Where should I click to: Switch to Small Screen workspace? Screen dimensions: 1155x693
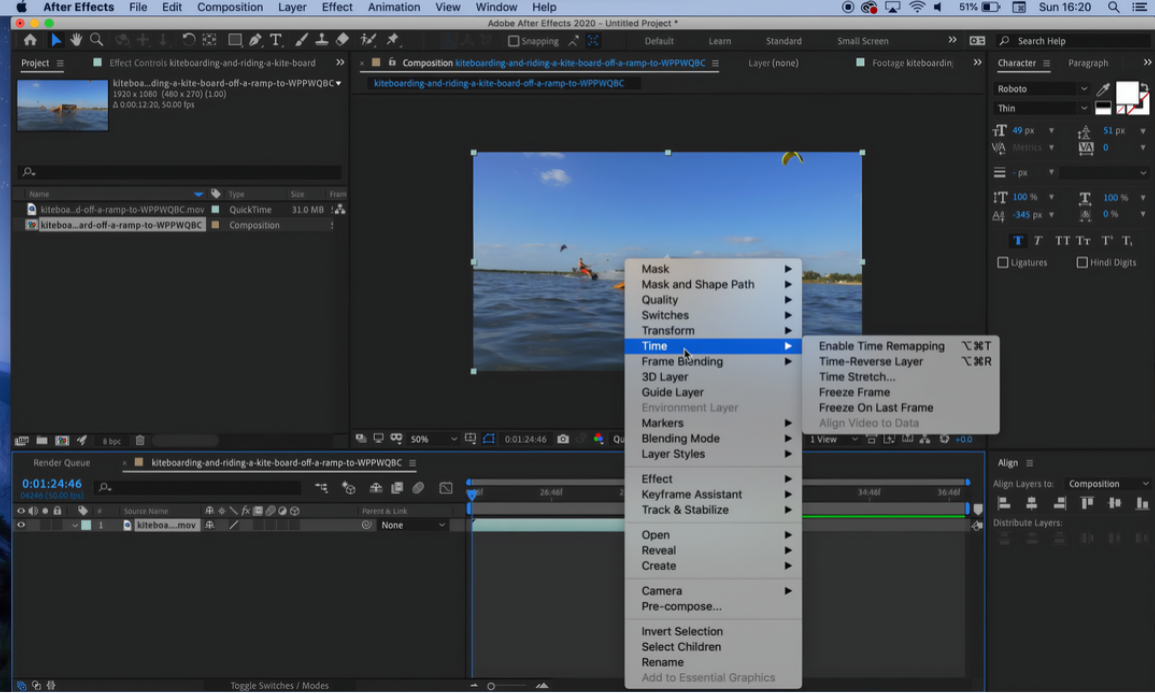coord(863,41)
